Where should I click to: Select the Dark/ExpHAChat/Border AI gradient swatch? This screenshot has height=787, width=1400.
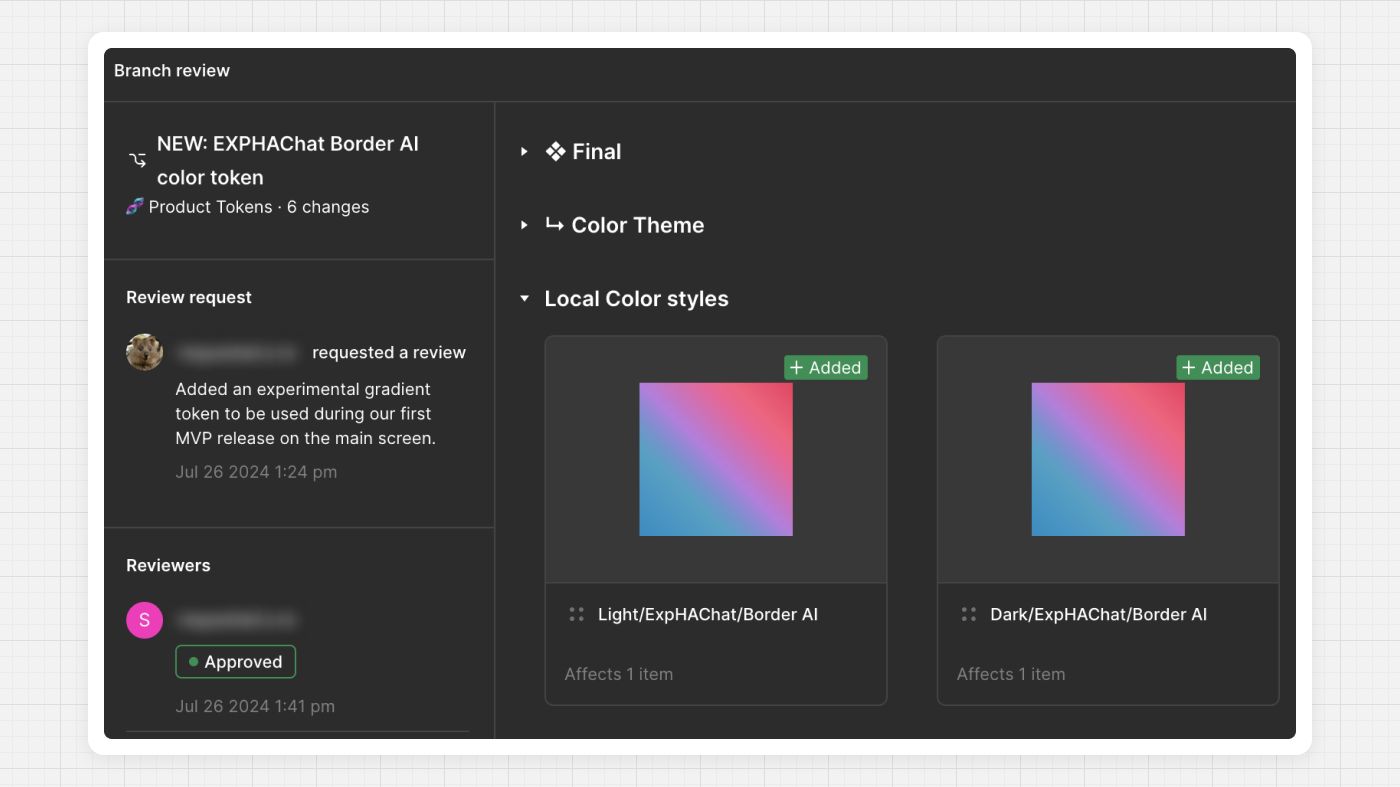click(1108, 459)
